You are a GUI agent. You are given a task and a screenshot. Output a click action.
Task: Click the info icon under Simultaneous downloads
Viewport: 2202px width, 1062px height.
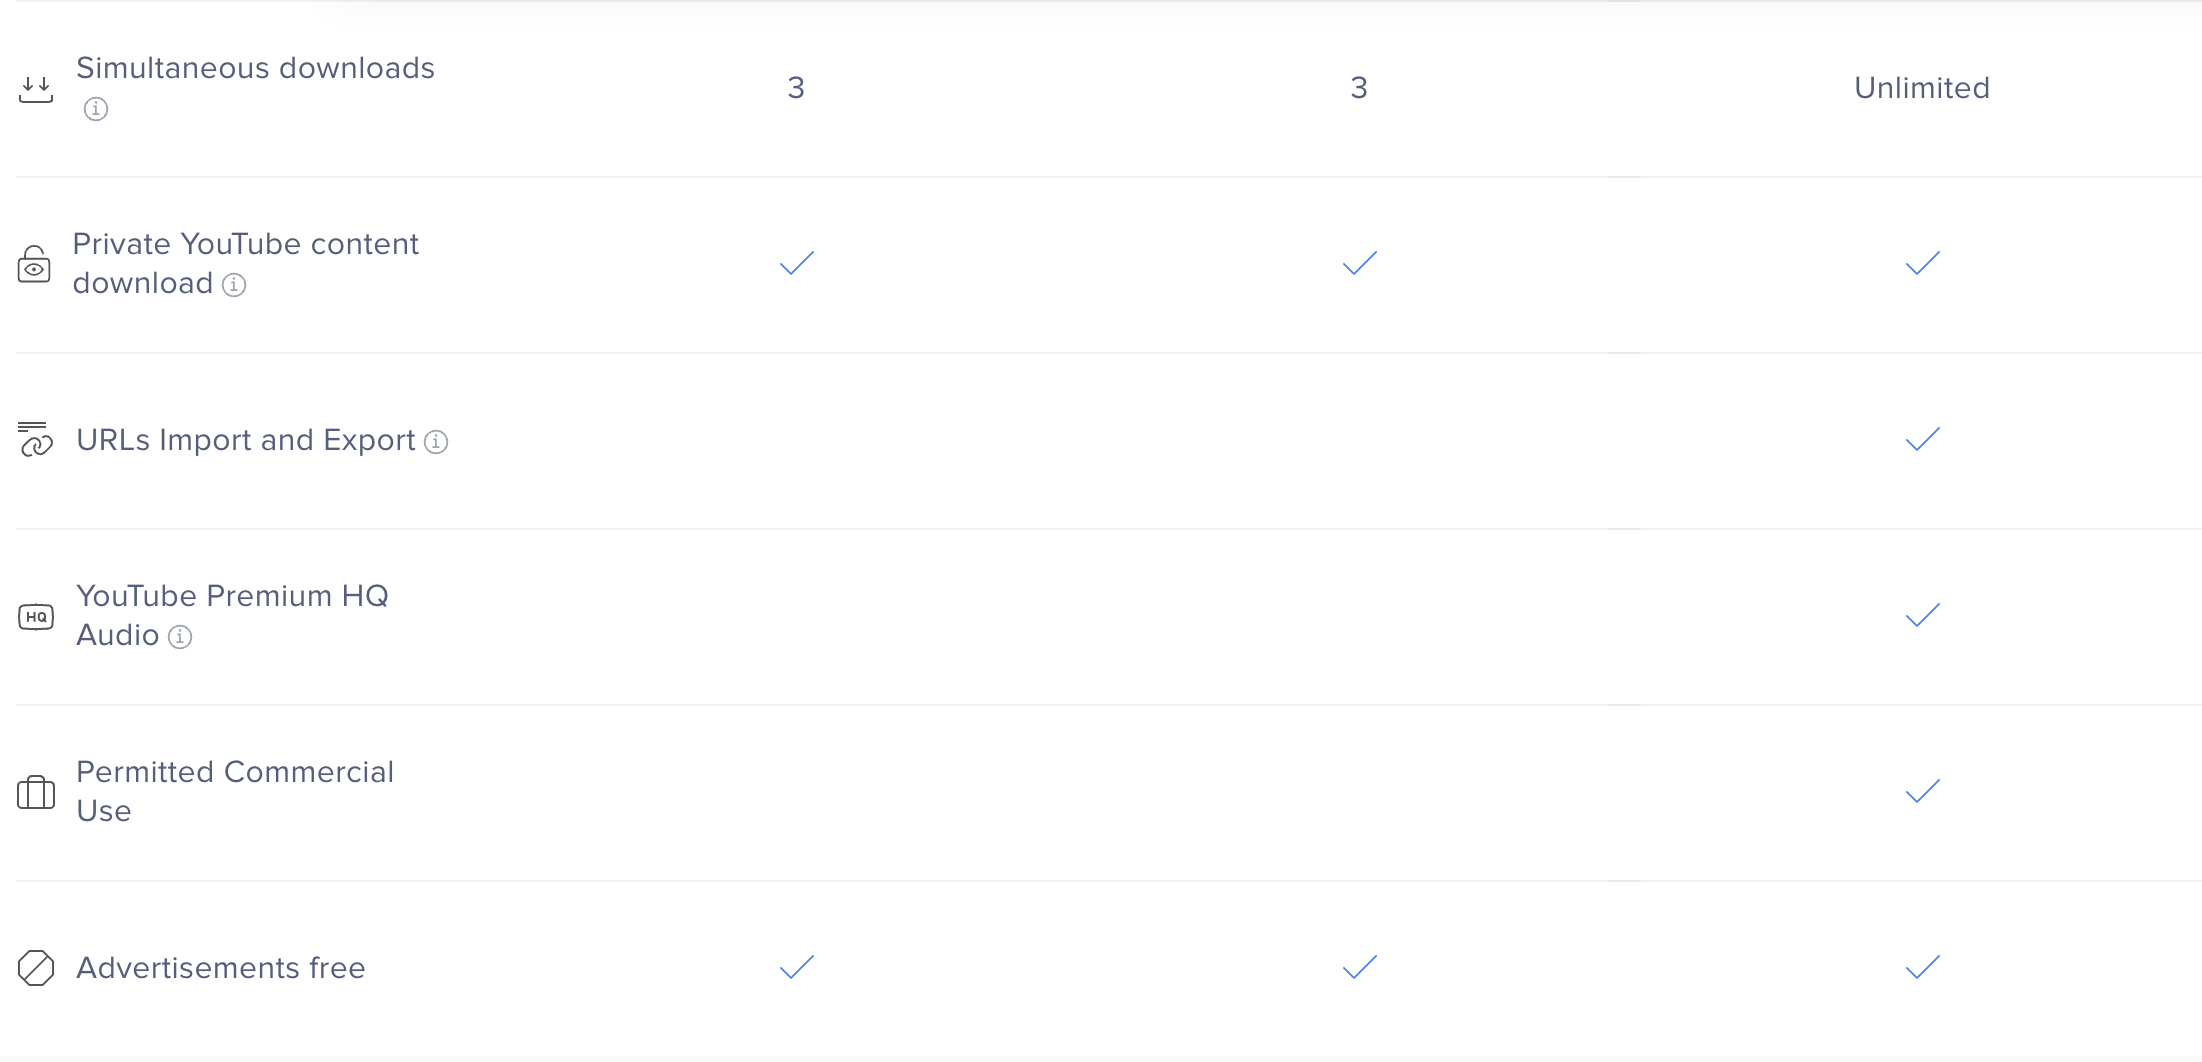click(96, 109)
